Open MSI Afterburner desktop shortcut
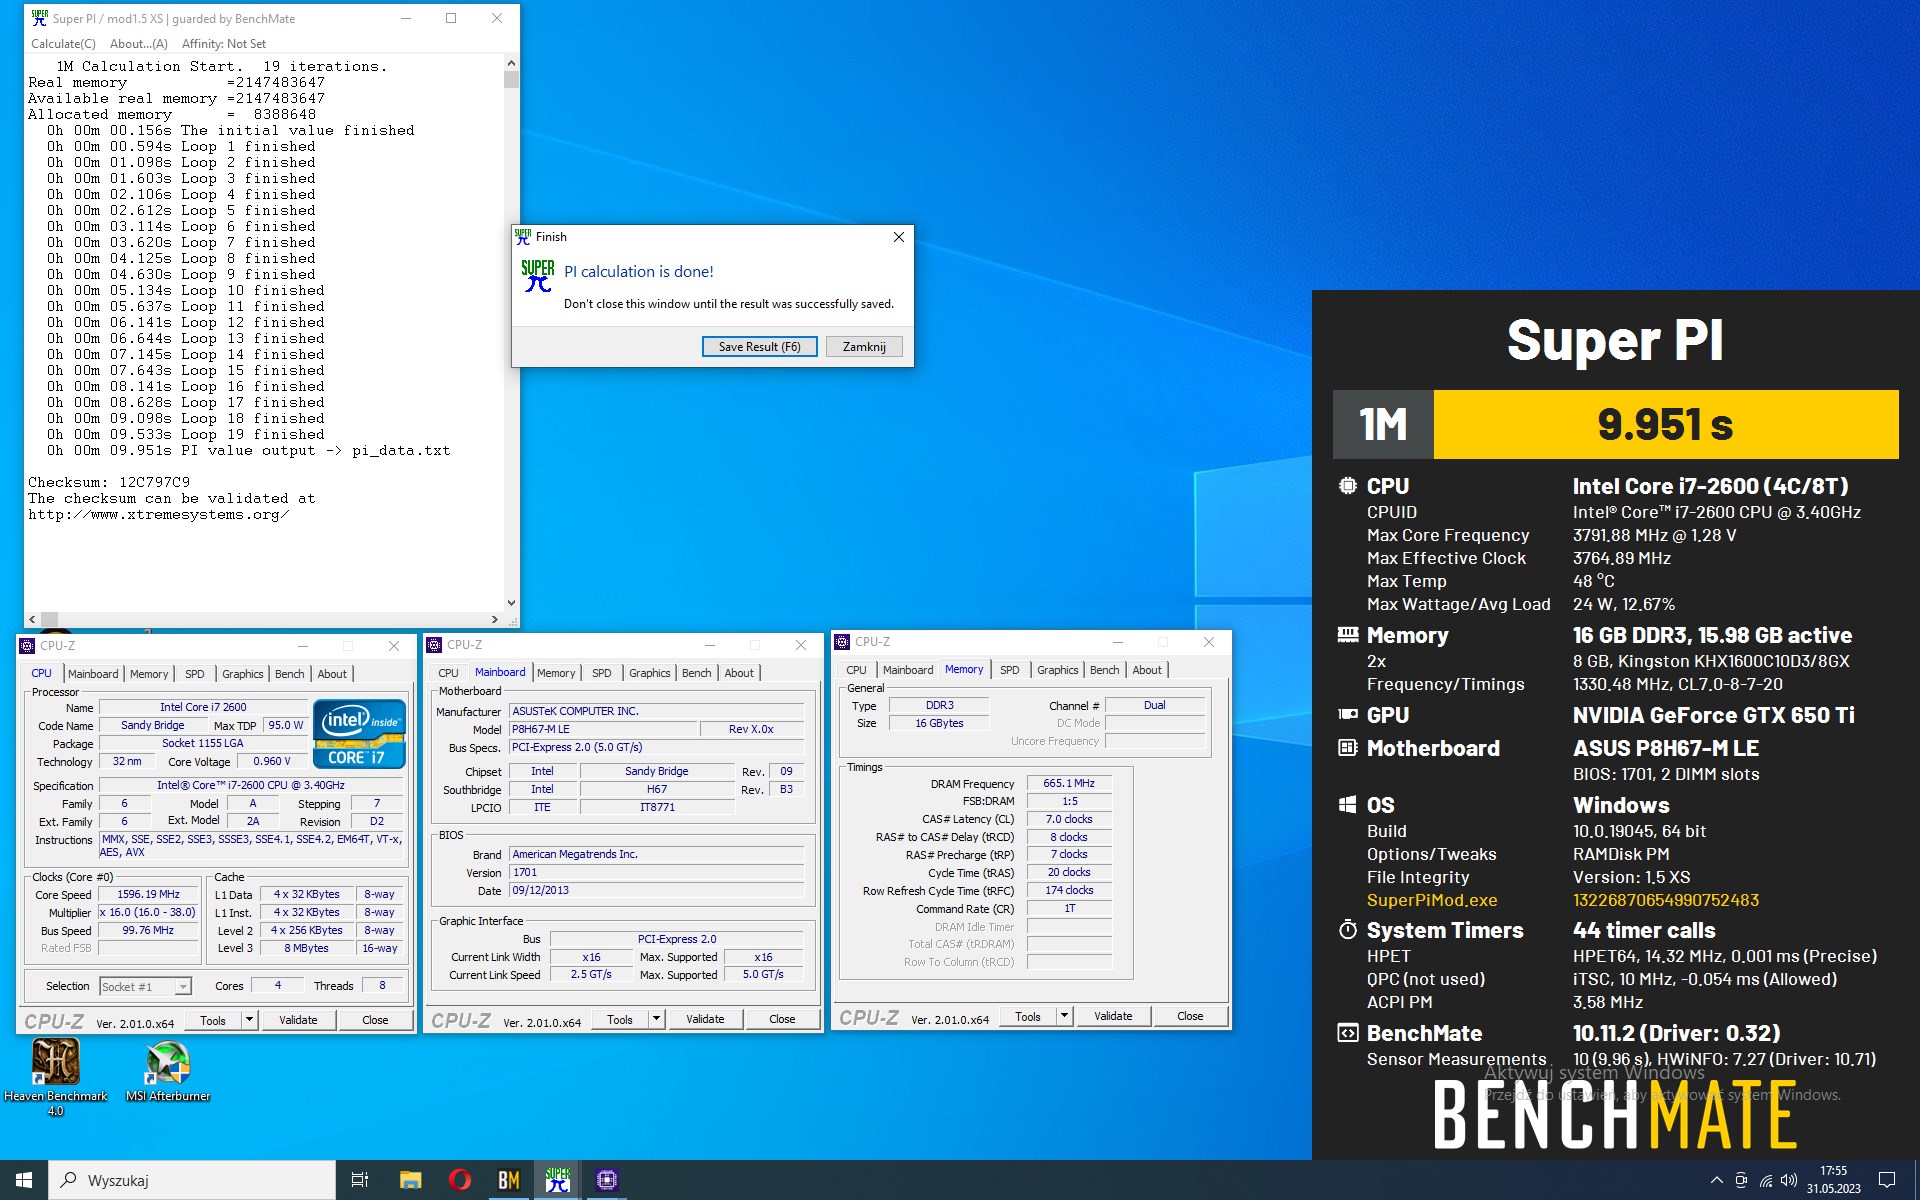This screenshot has width=1920, height=1200. coord(168,1070)
